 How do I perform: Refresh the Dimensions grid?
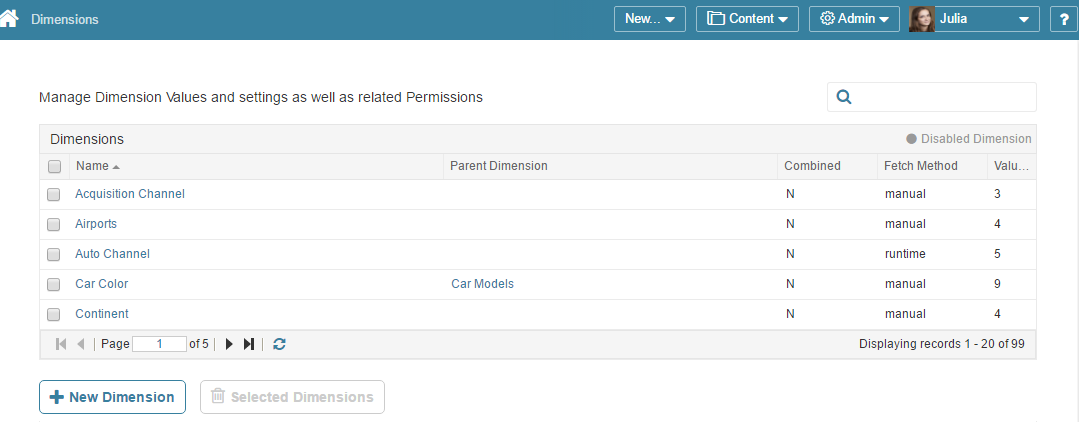point(279,344)
